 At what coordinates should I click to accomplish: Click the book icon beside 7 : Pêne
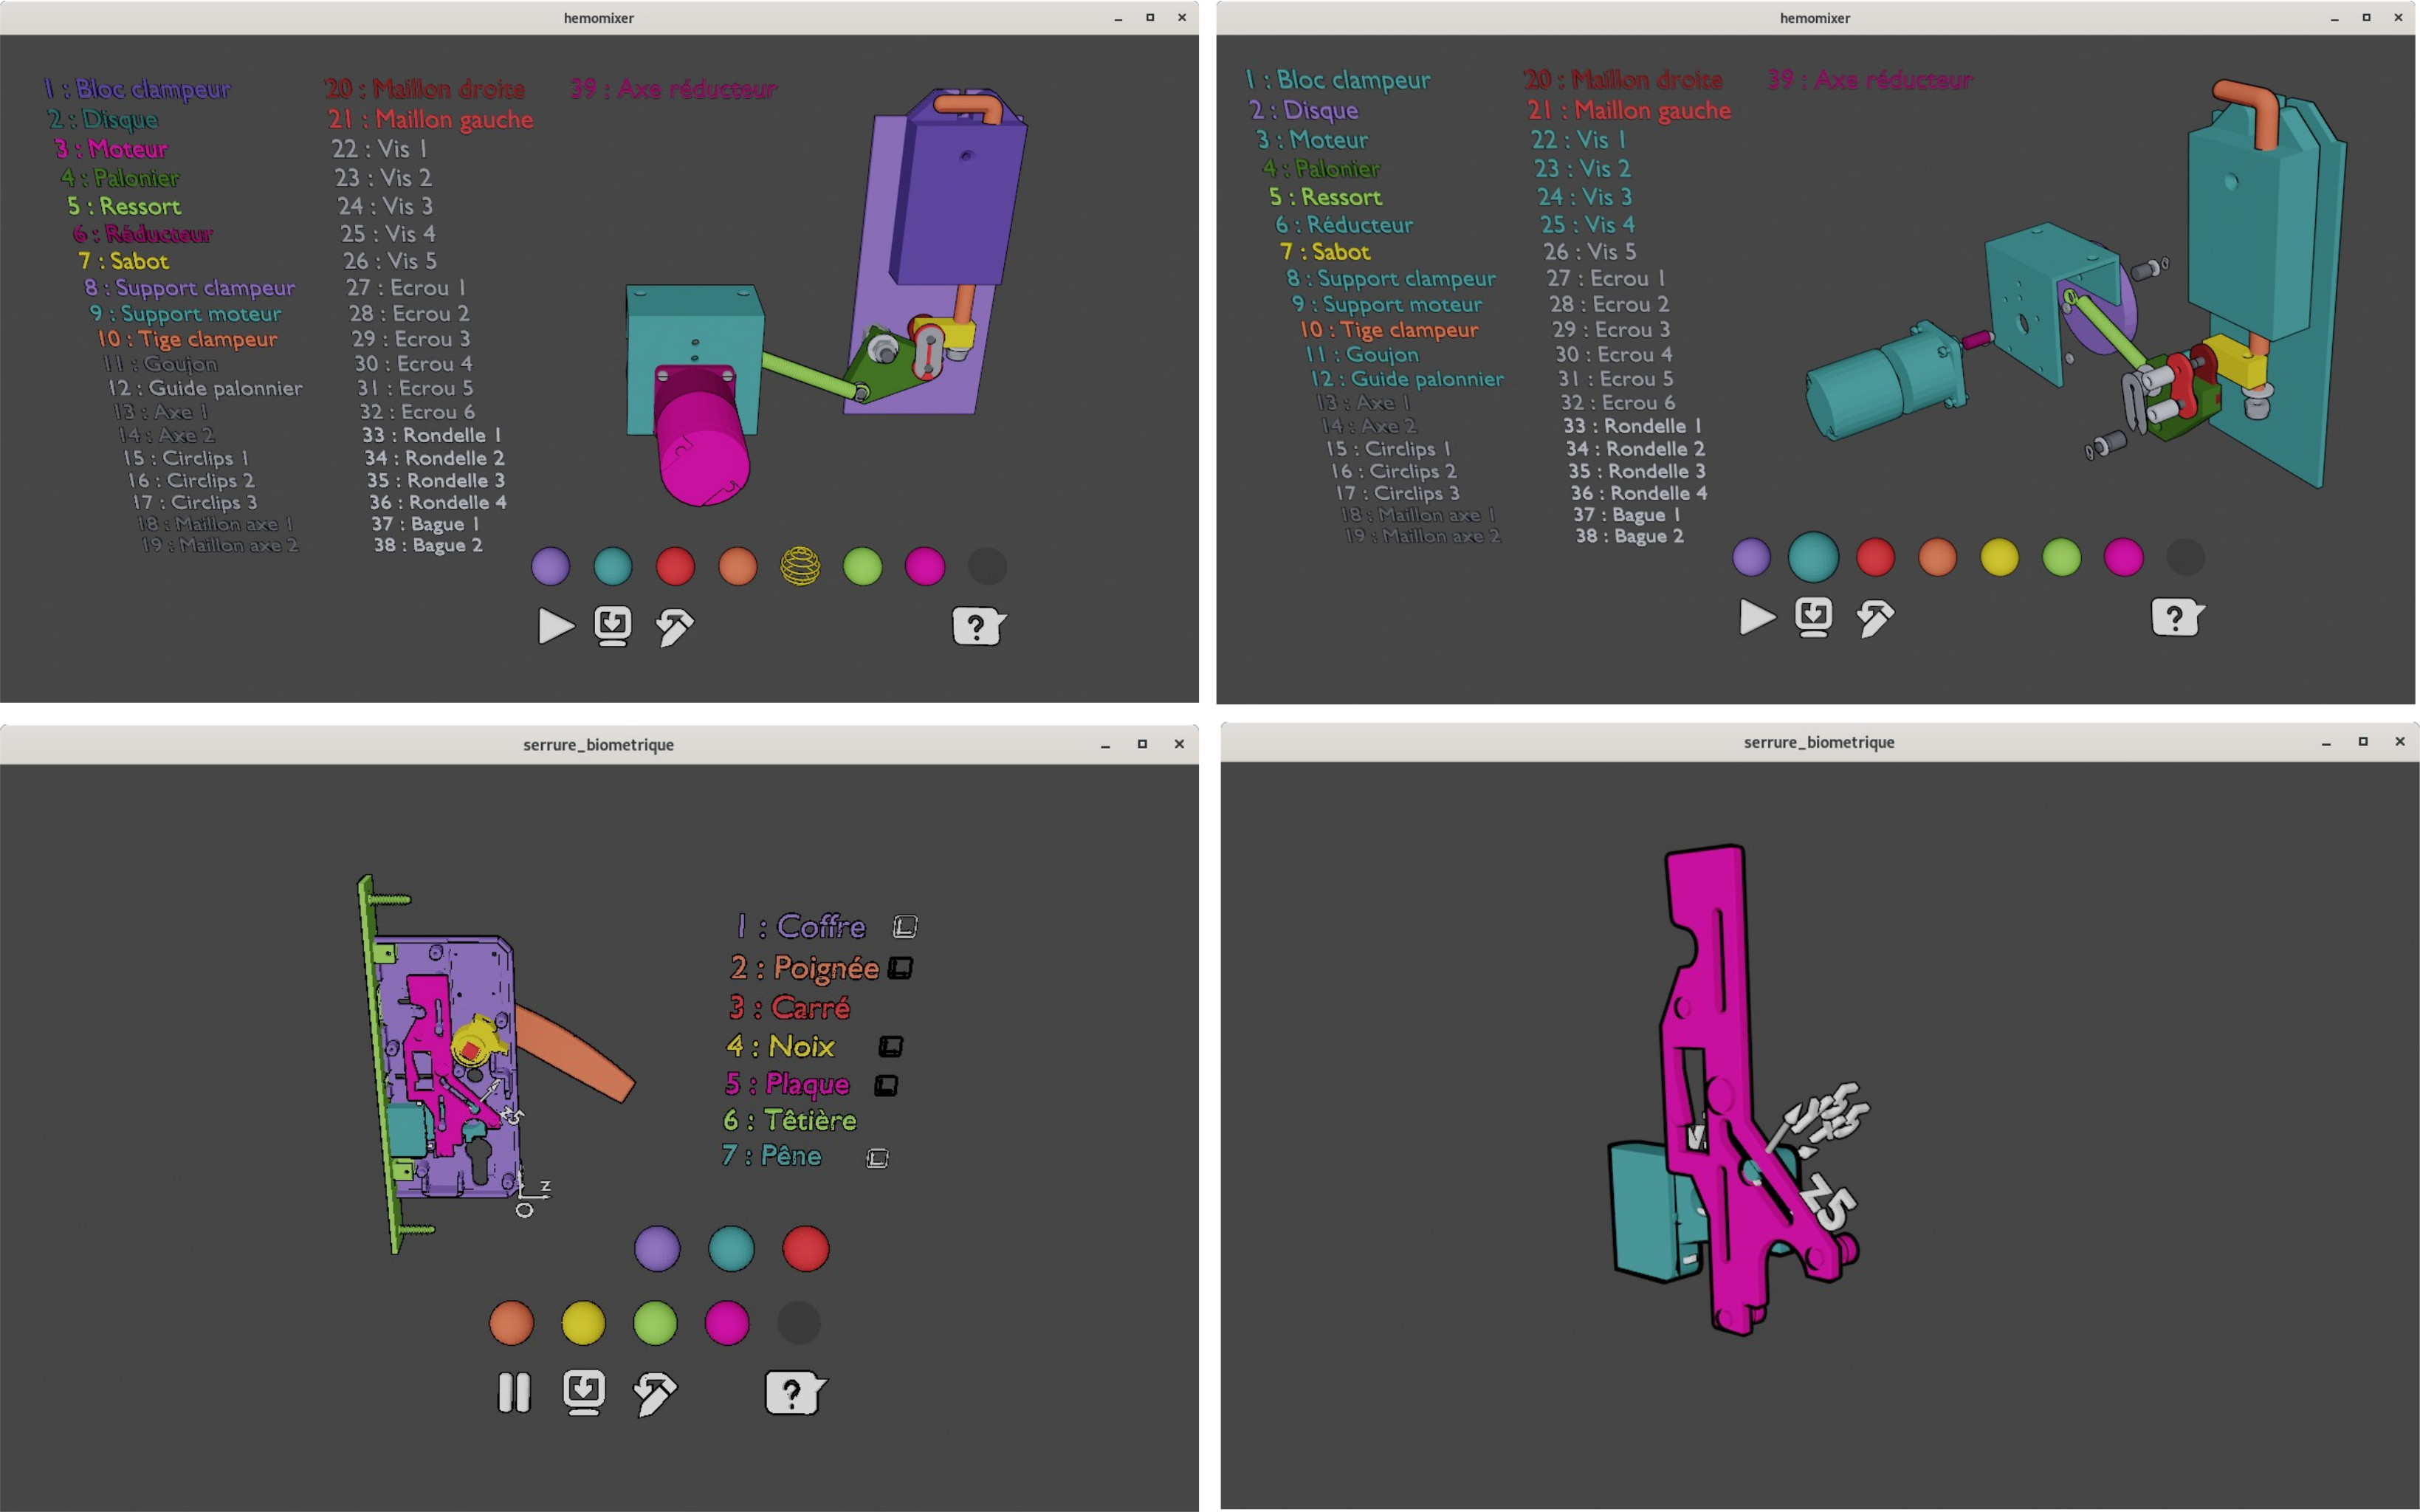pyautogui.click(x=877, y=1158)
